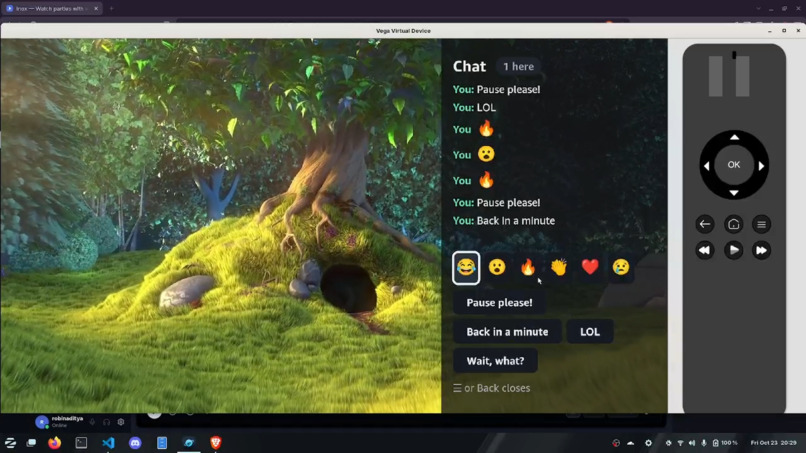This screenshot has width=806, height=453.
Task: Open a new browser tab
Action: (x=112, y=8)
